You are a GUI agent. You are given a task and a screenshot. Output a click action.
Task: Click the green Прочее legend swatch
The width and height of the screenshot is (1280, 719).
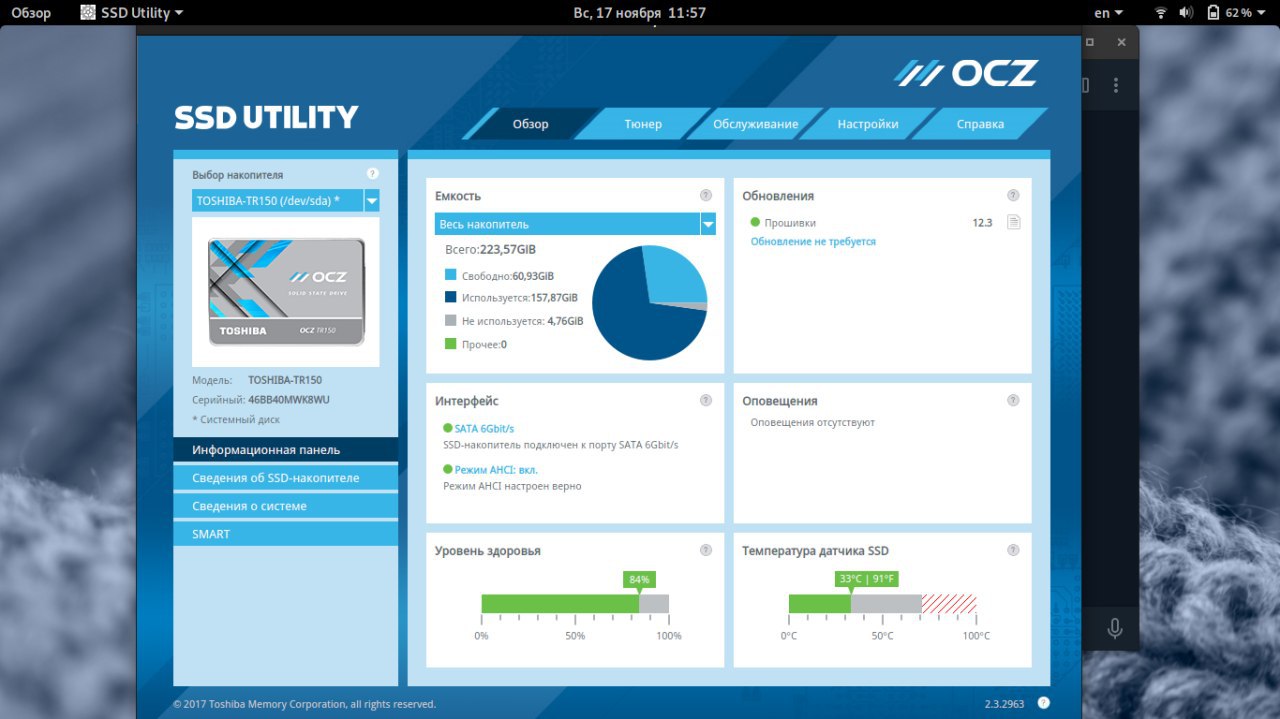point(451,344)
